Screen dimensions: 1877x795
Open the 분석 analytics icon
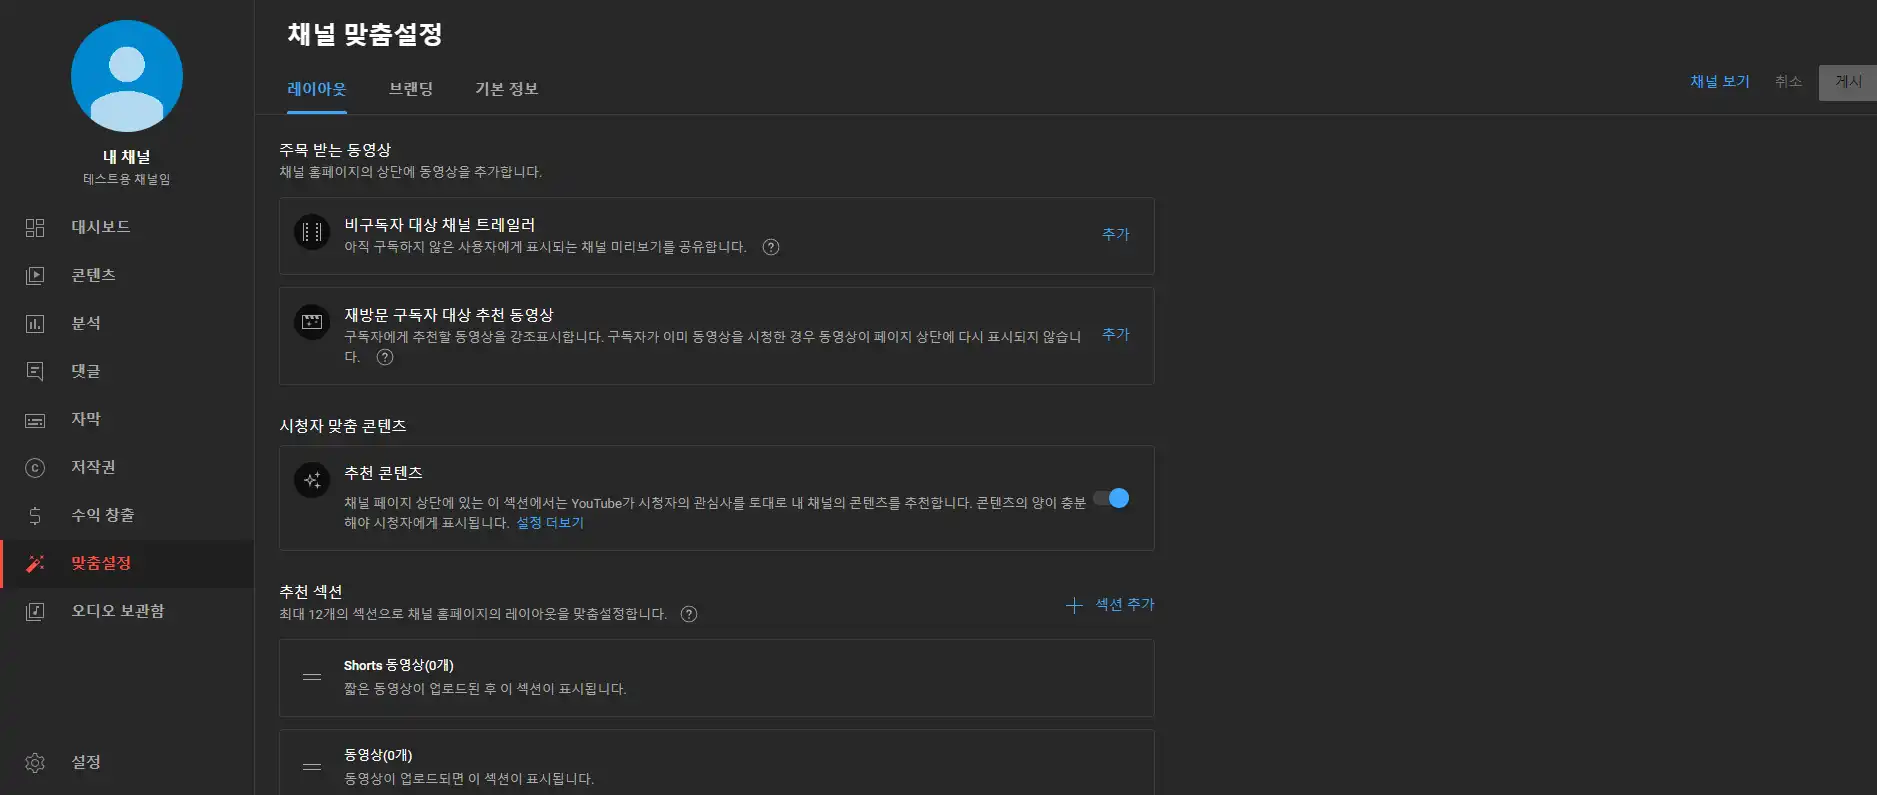[35, 323]
